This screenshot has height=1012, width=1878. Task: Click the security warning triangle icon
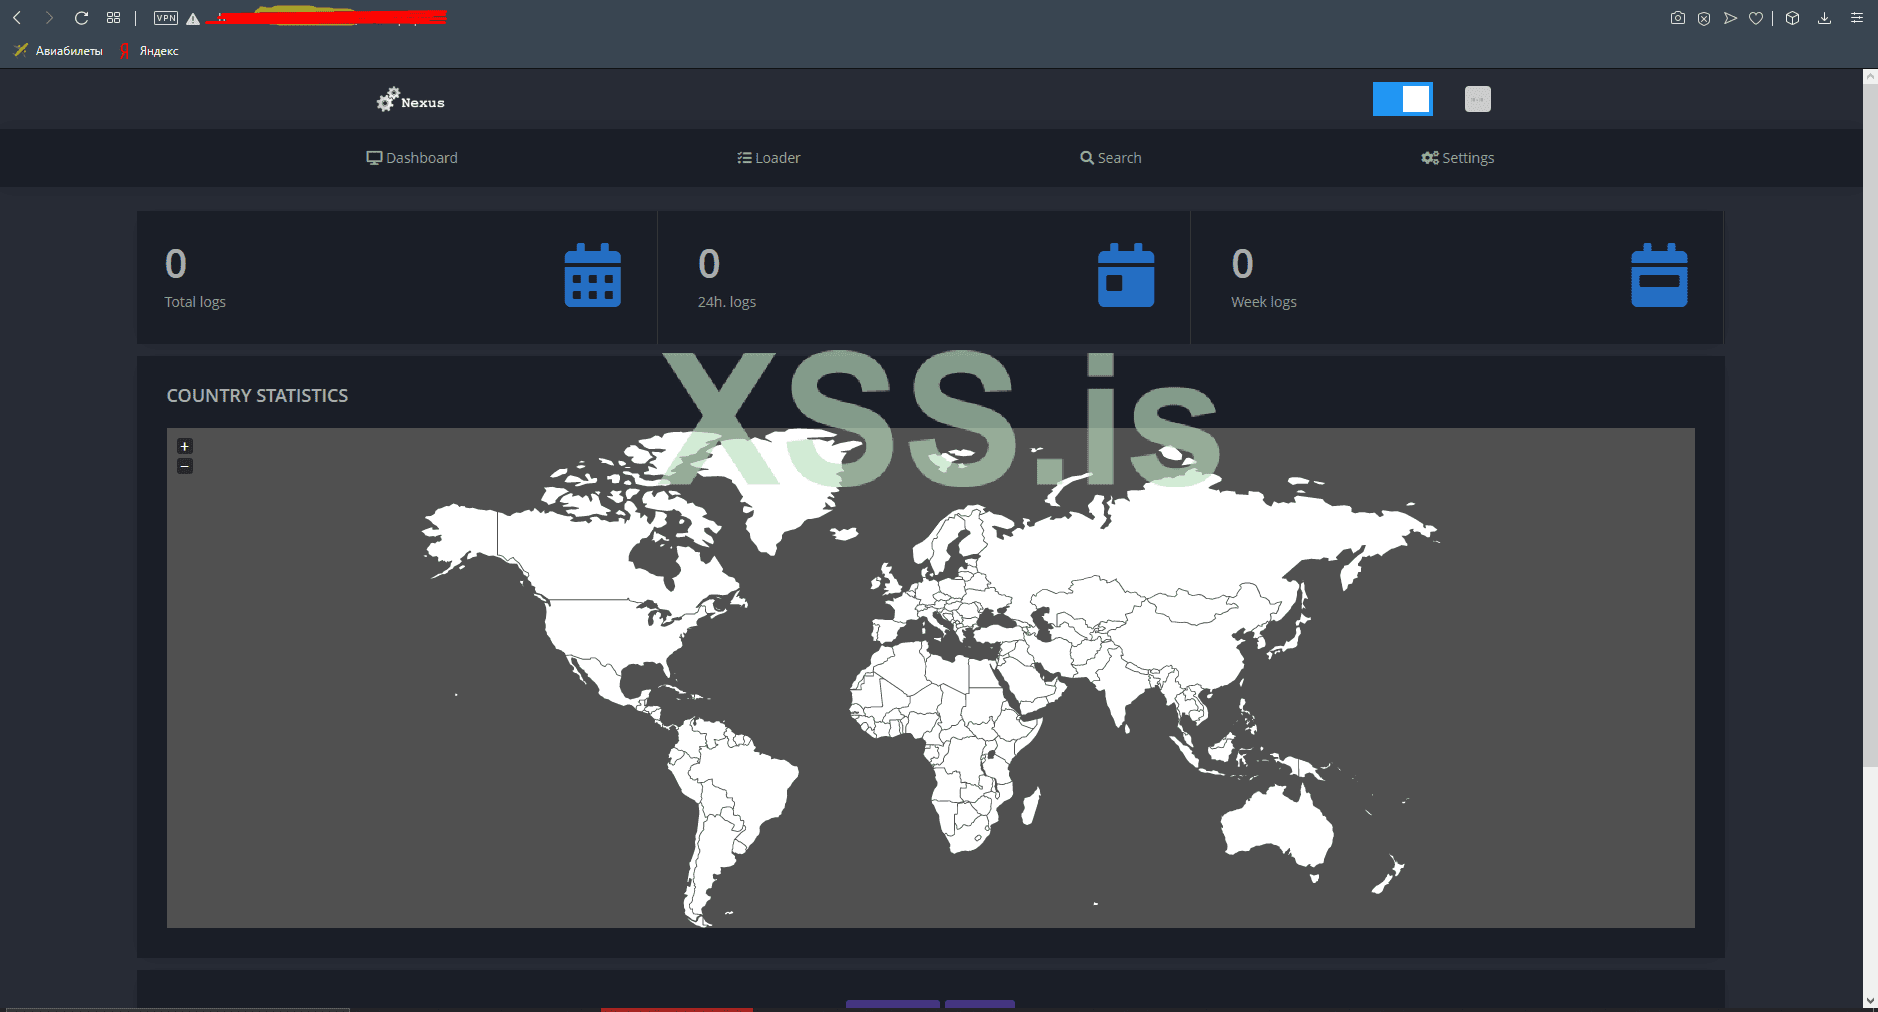tap(193, 19)
